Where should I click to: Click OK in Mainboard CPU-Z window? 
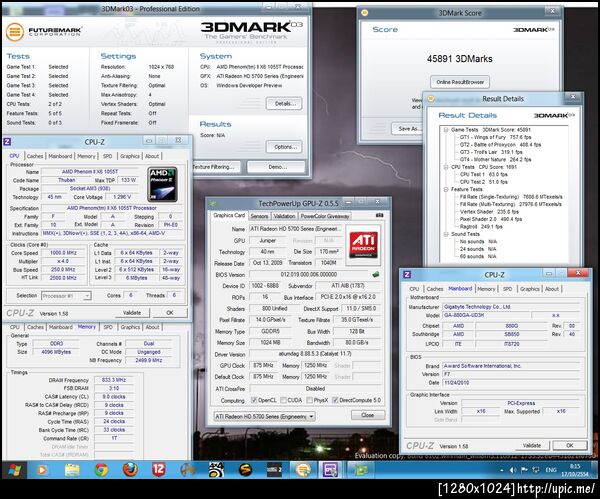click(x=570, y=445)
